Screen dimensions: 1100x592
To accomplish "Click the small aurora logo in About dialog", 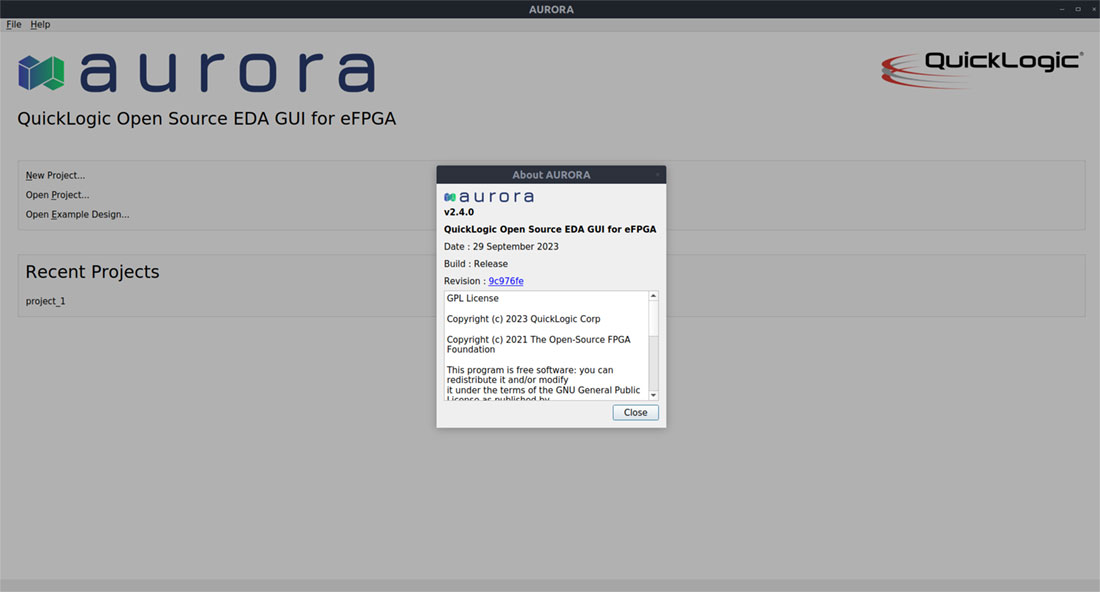I will coord(489,197).
